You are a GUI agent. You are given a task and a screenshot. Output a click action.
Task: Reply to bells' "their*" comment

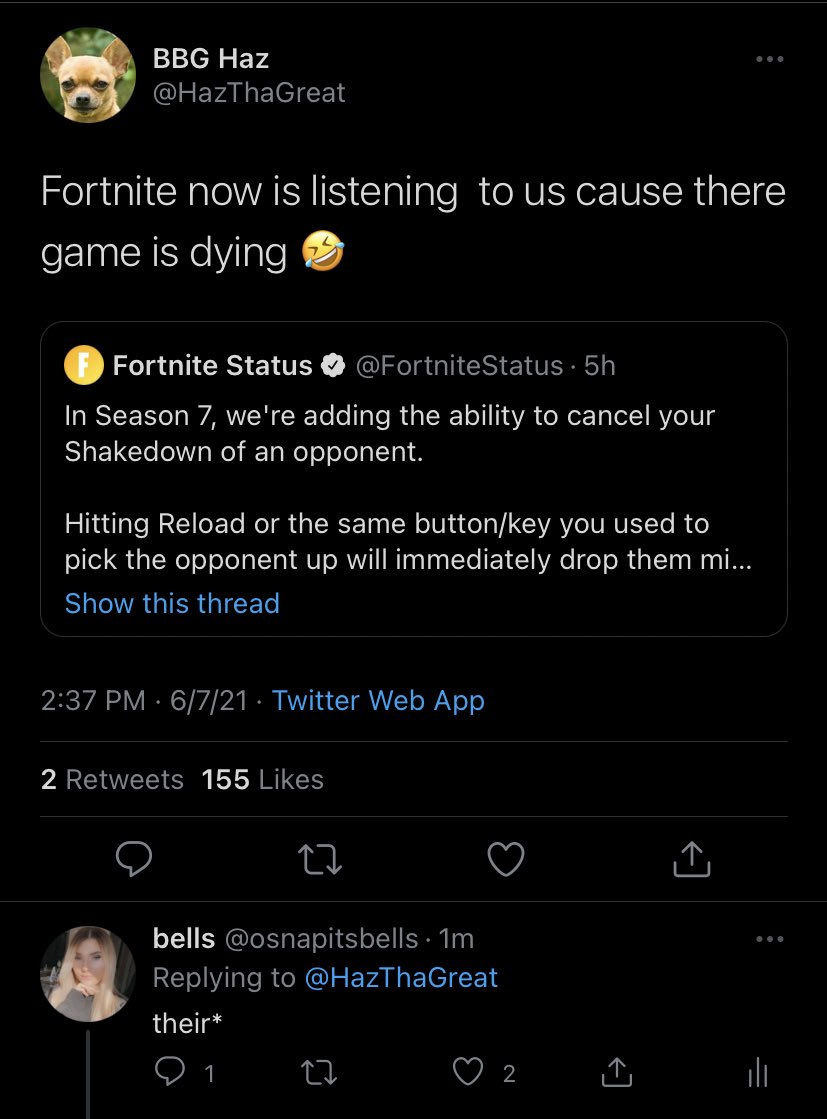tap(171, 1074)
